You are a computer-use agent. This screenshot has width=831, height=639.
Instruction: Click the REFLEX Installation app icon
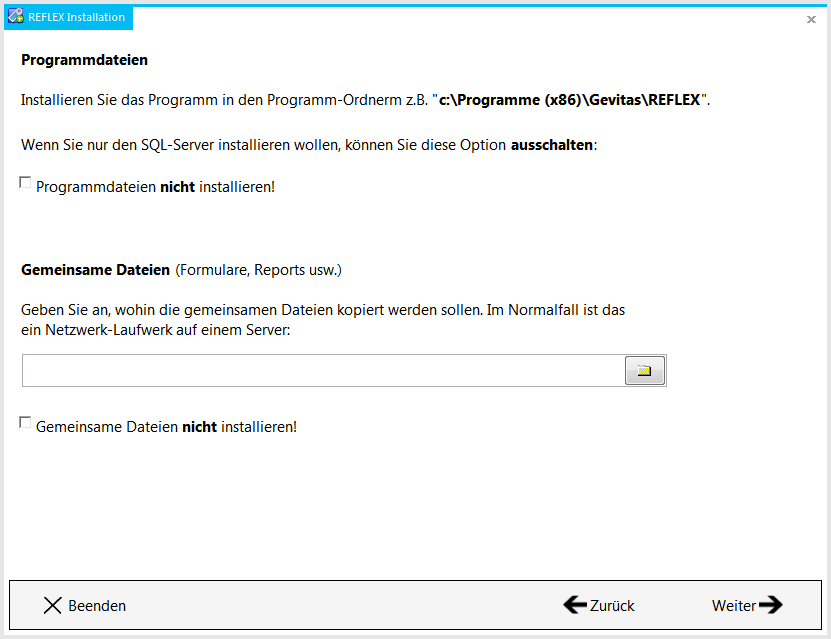(15, 16)
